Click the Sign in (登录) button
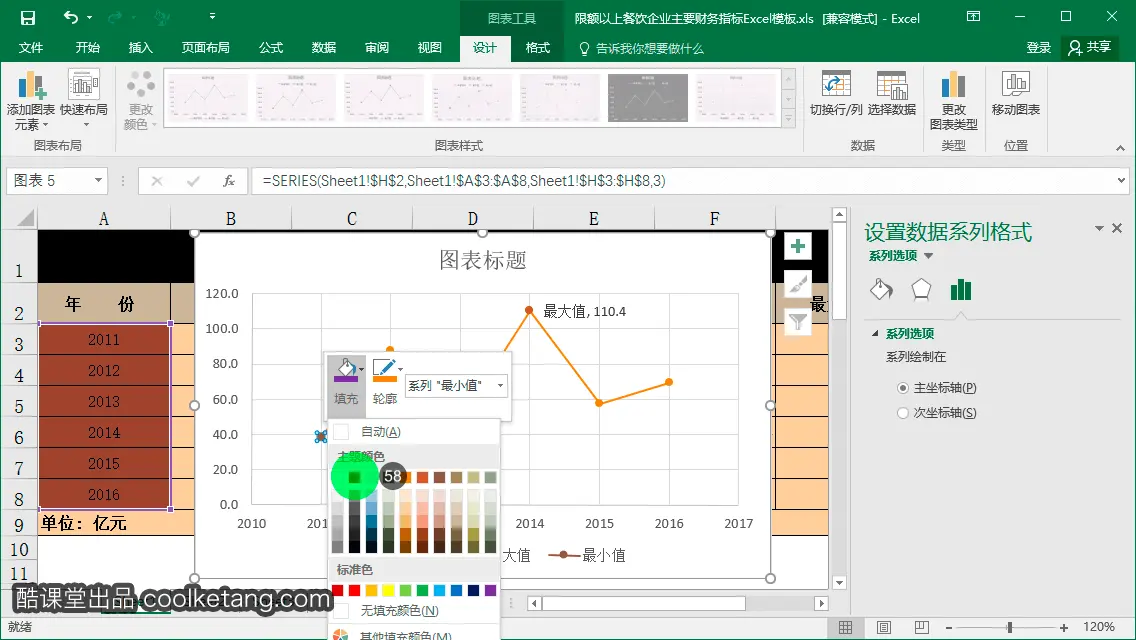This screenshot has height=640, width=1136. pos(1038,48)
